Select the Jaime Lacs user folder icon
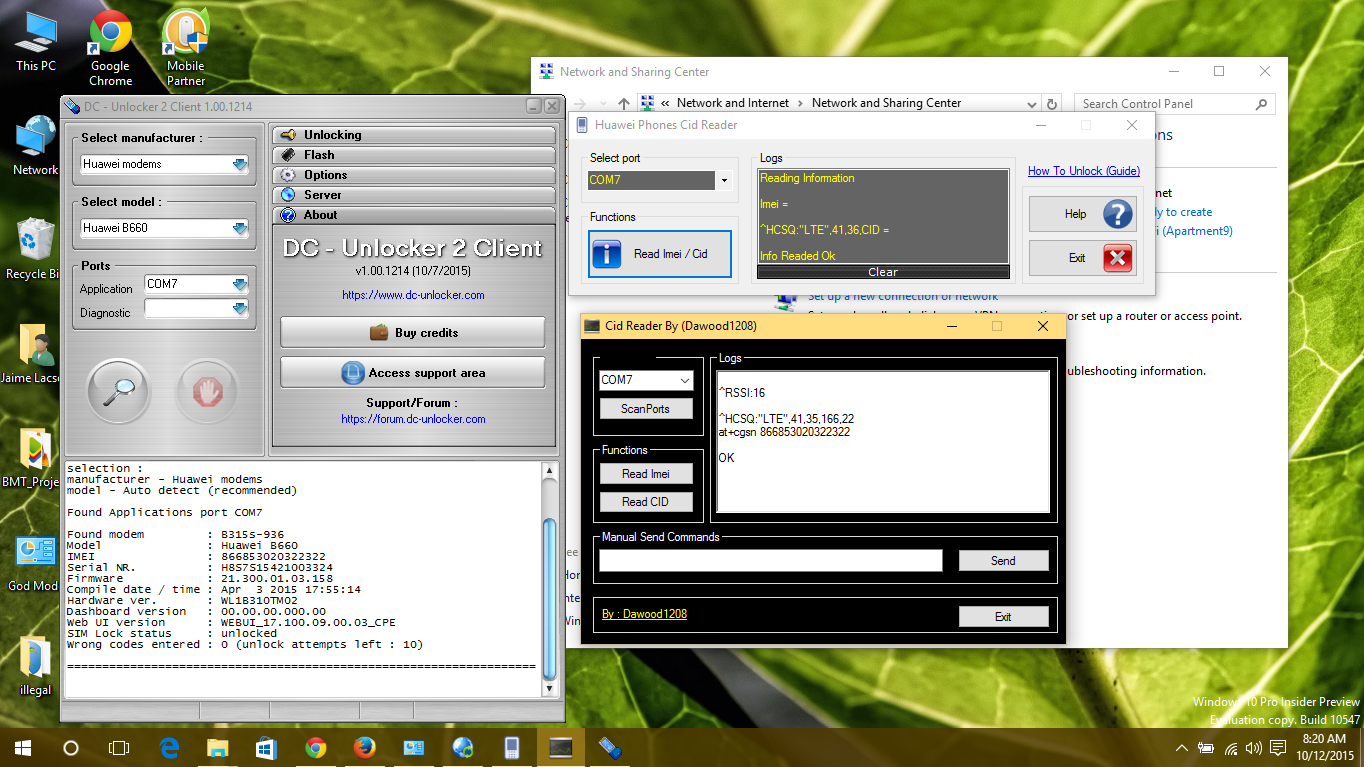Screen dimensions: 1364x767 click(34, 353)
